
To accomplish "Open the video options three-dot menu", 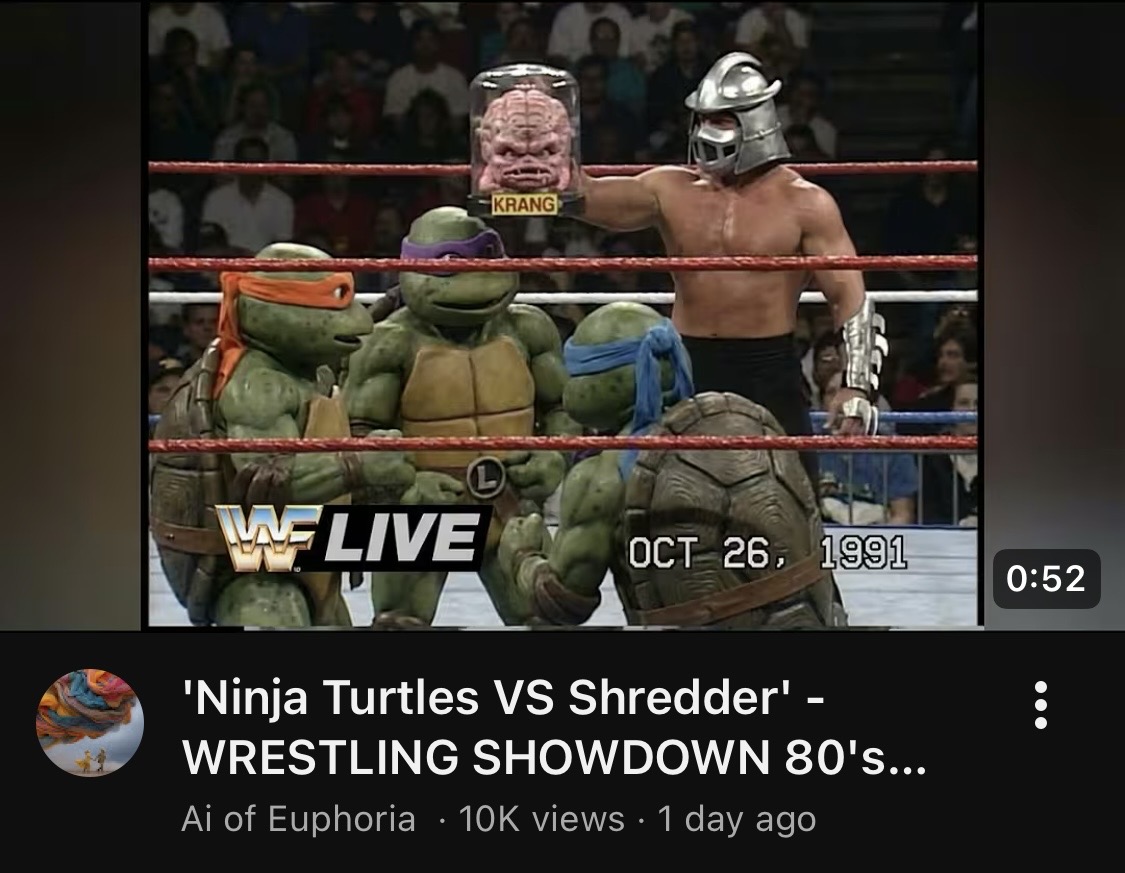I will pyautogui.click(x=1041, y=705).
